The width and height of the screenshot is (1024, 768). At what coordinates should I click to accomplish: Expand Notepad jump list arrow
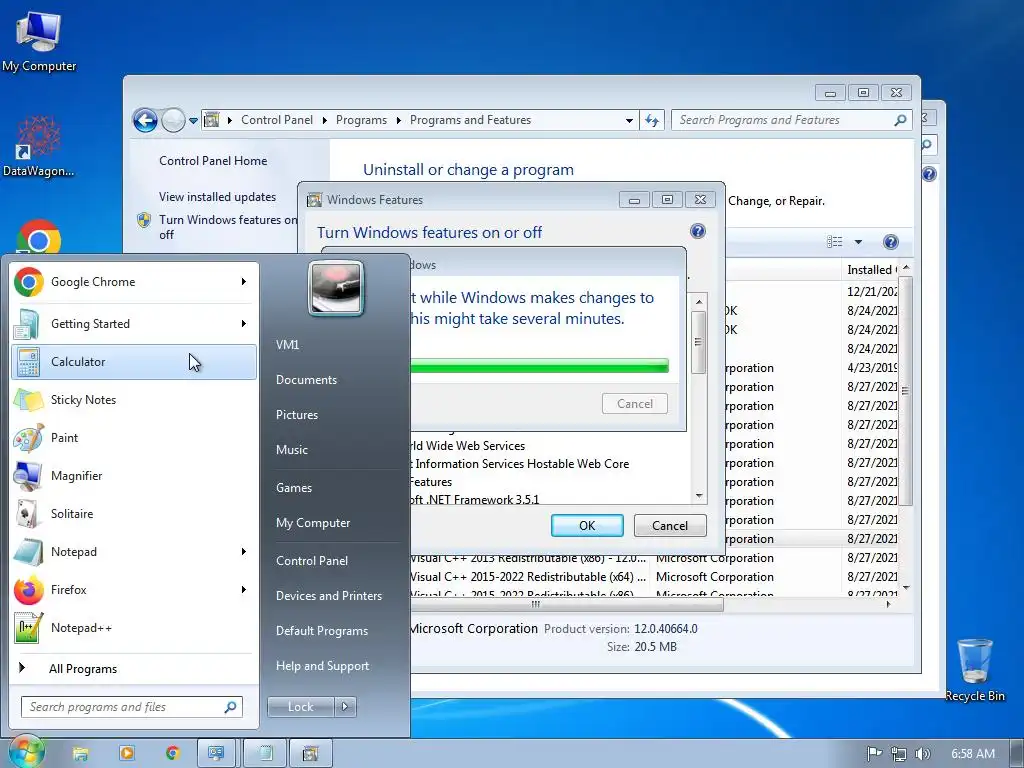244,552
